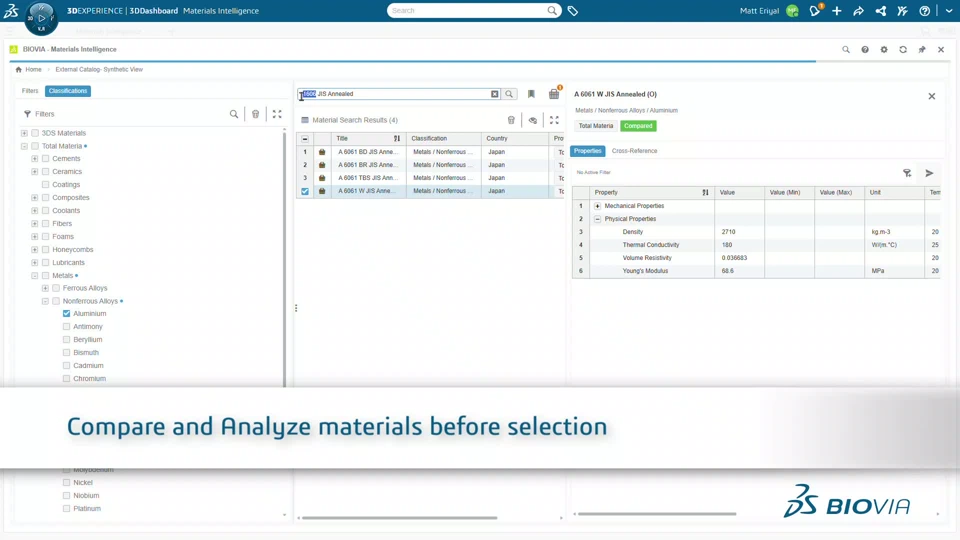
Task: Check the Beryllium checkbox
Action: click(66, 339)
